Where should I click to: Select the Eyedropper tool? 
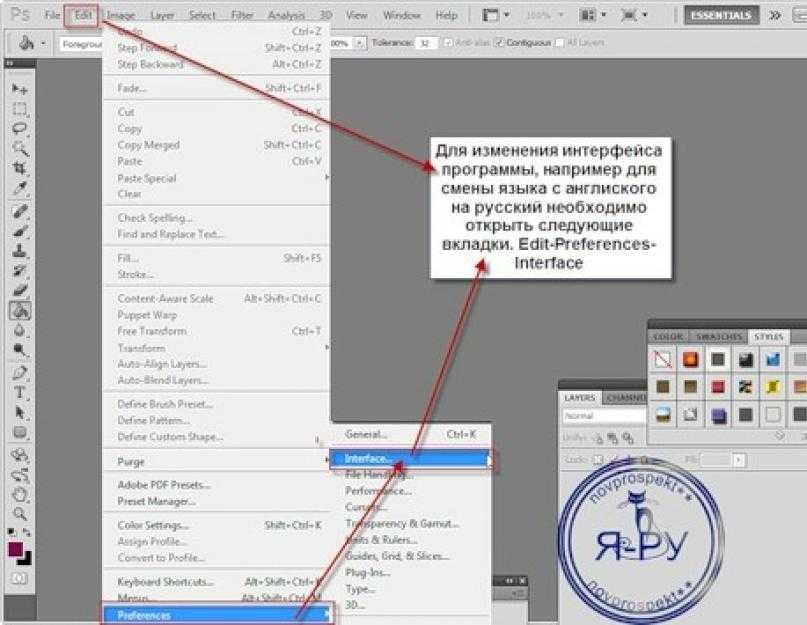pos(20,188)
